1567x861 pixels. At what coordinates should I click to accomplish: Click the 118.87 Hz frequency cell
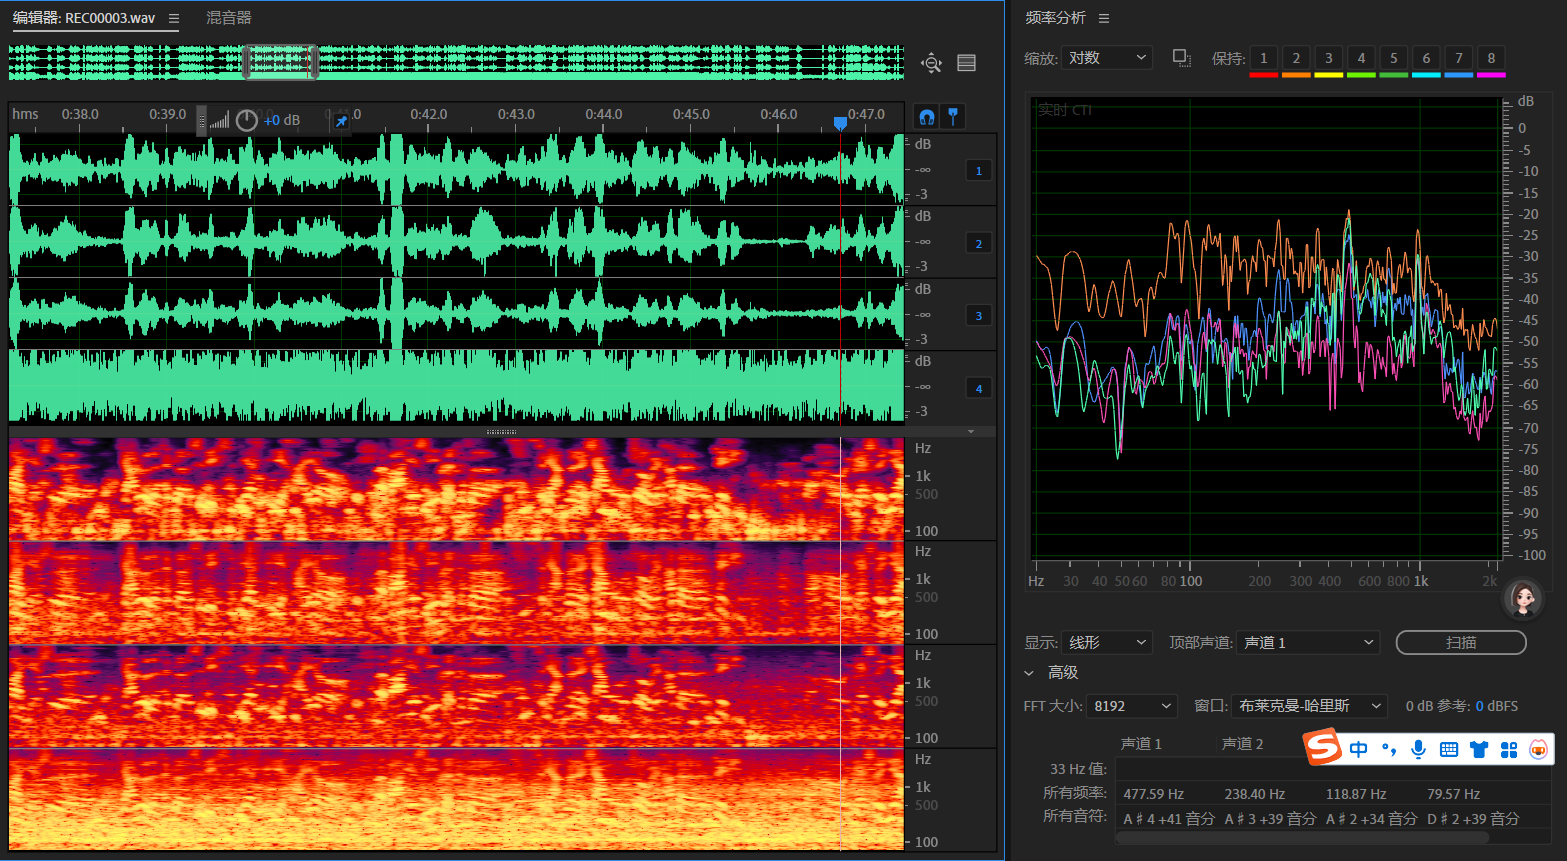click(x=1356, y=794)
